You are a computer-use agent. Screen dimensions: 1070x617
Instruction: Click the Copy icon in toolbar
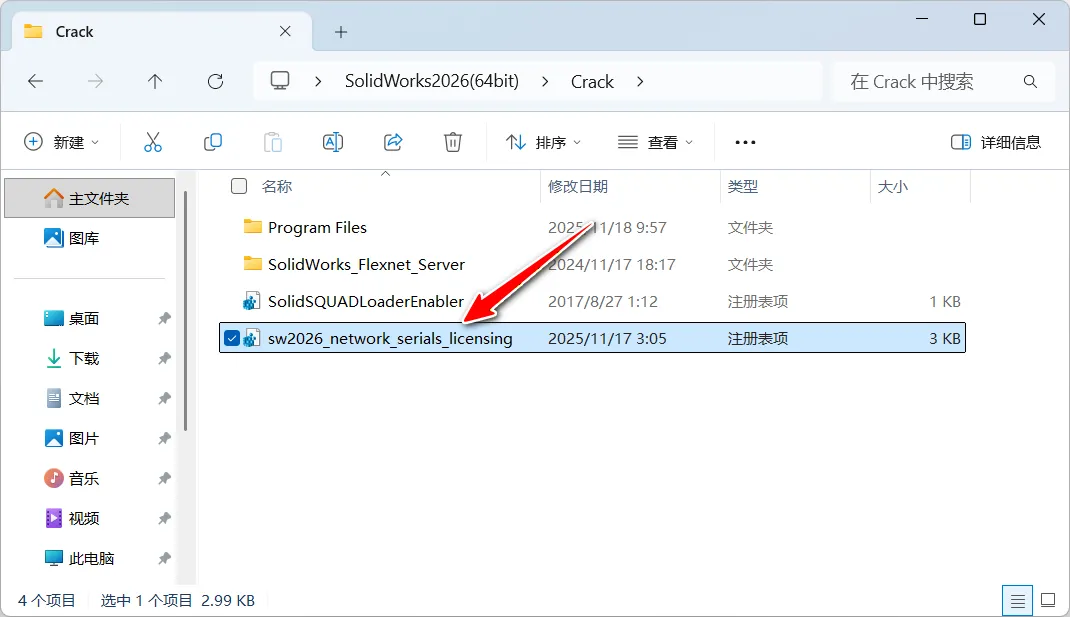point(213,142)
